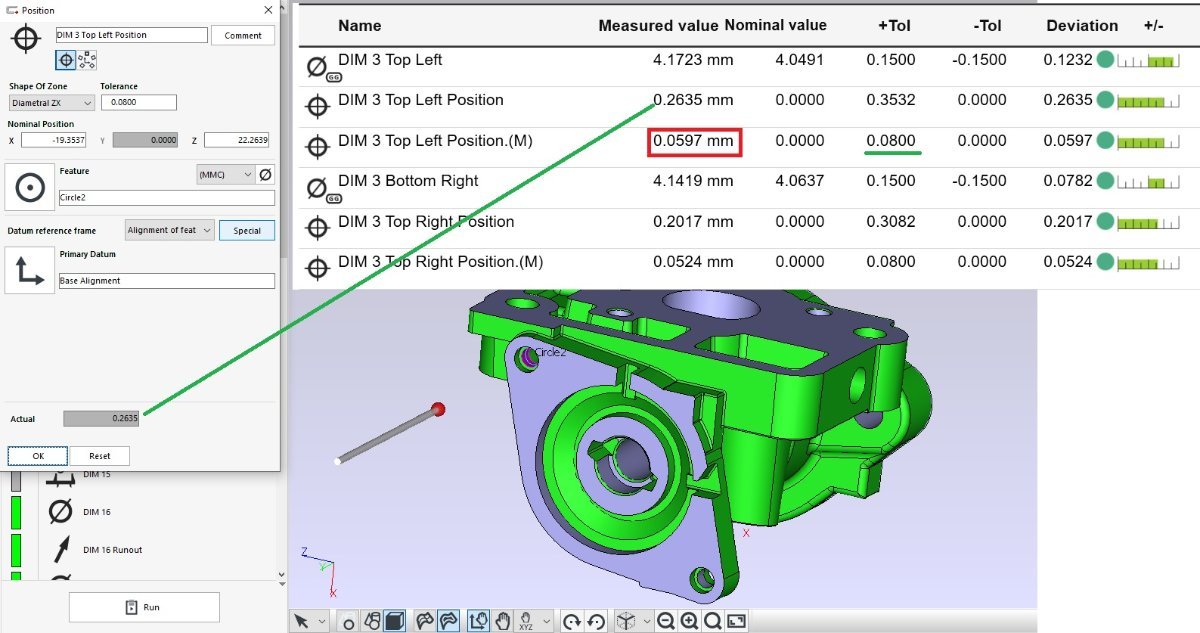Click the fit-to-screen icon
Viewport: 1200px width, 633px height.
736,621
